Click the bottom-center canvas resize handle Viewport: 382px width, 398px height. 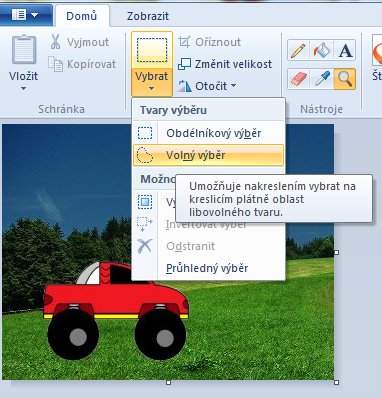tap(169, 382)
